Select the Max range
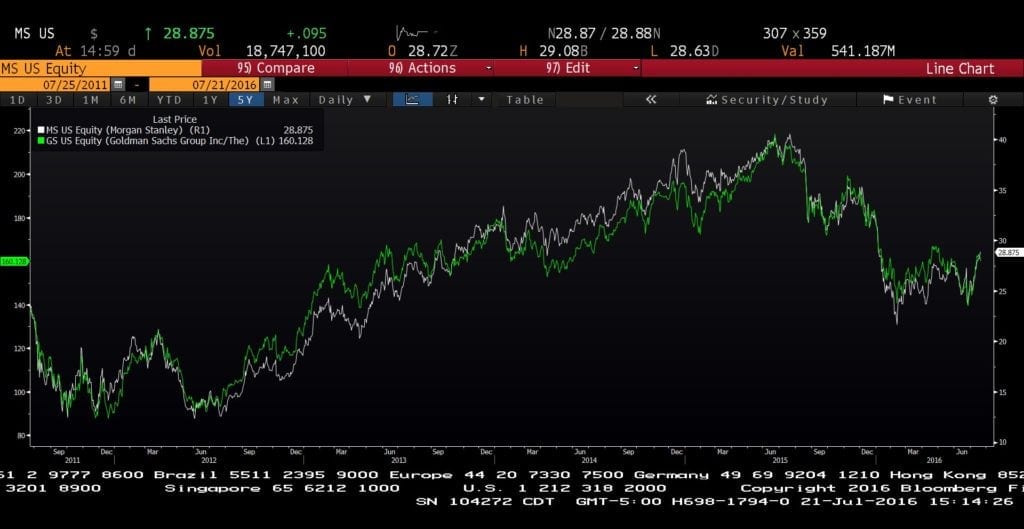 tap(286, 100)
